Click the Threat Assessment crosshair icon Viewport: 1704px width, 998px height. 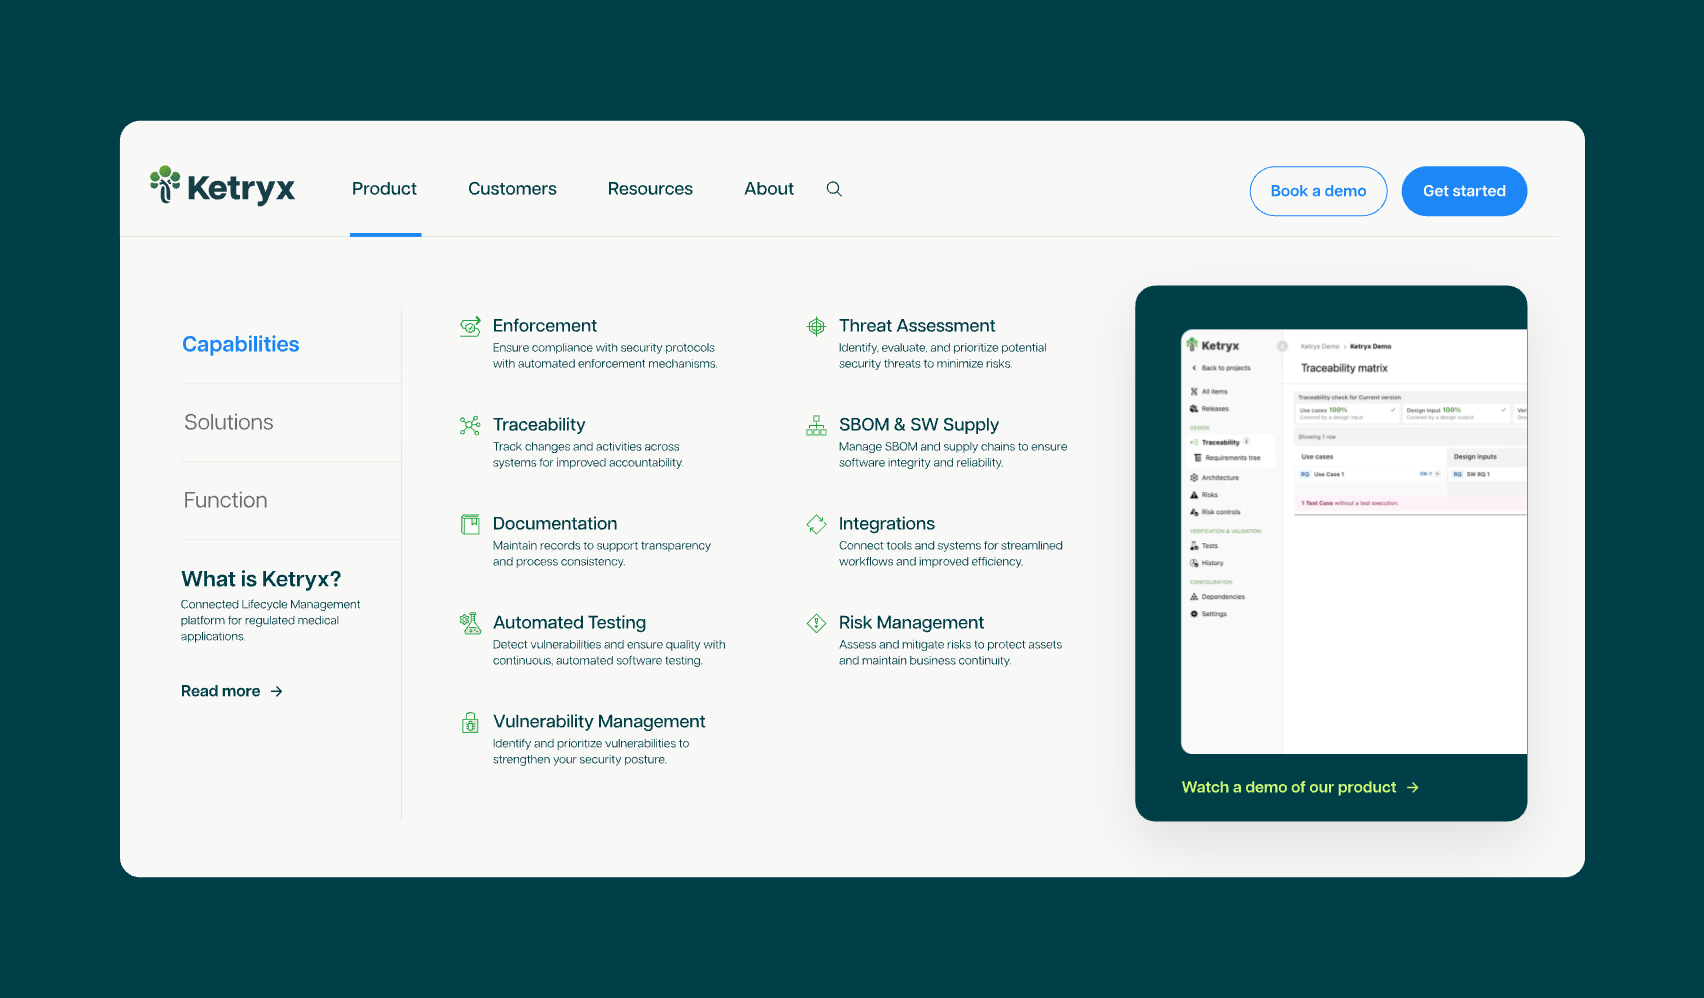(816, 326)
